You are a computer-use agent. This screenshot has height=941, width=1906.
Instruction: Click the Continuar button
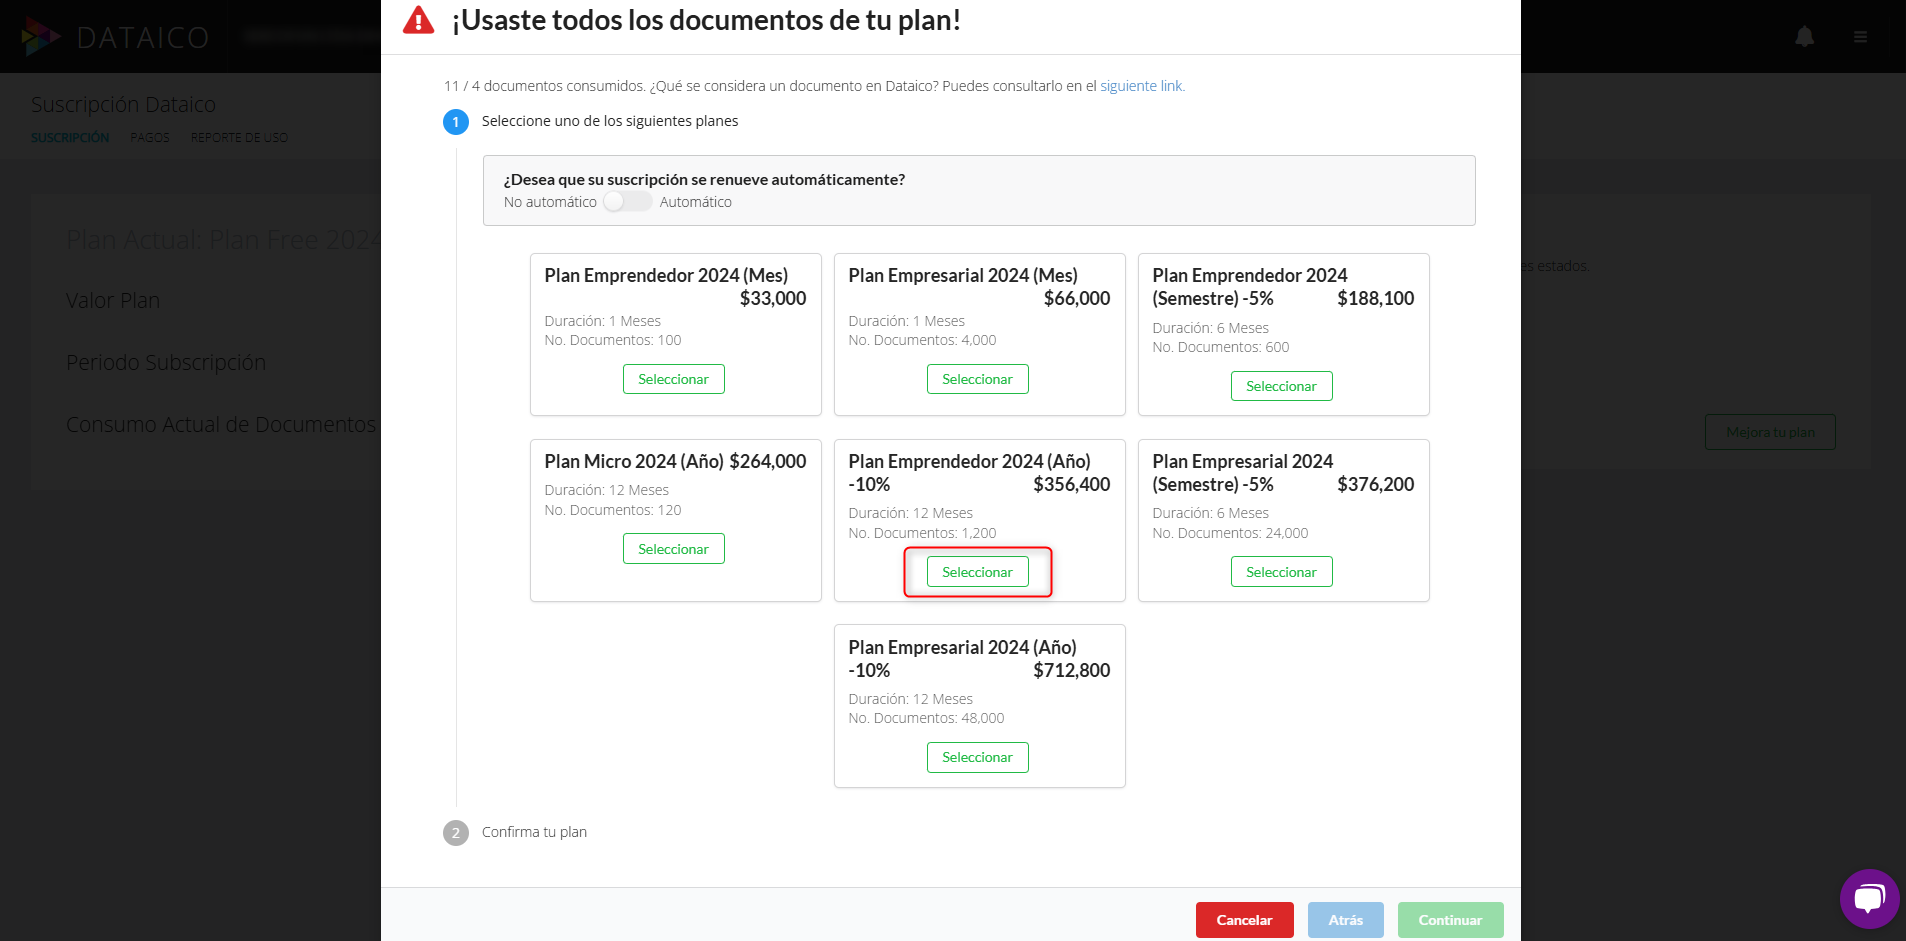[1450, 920]
